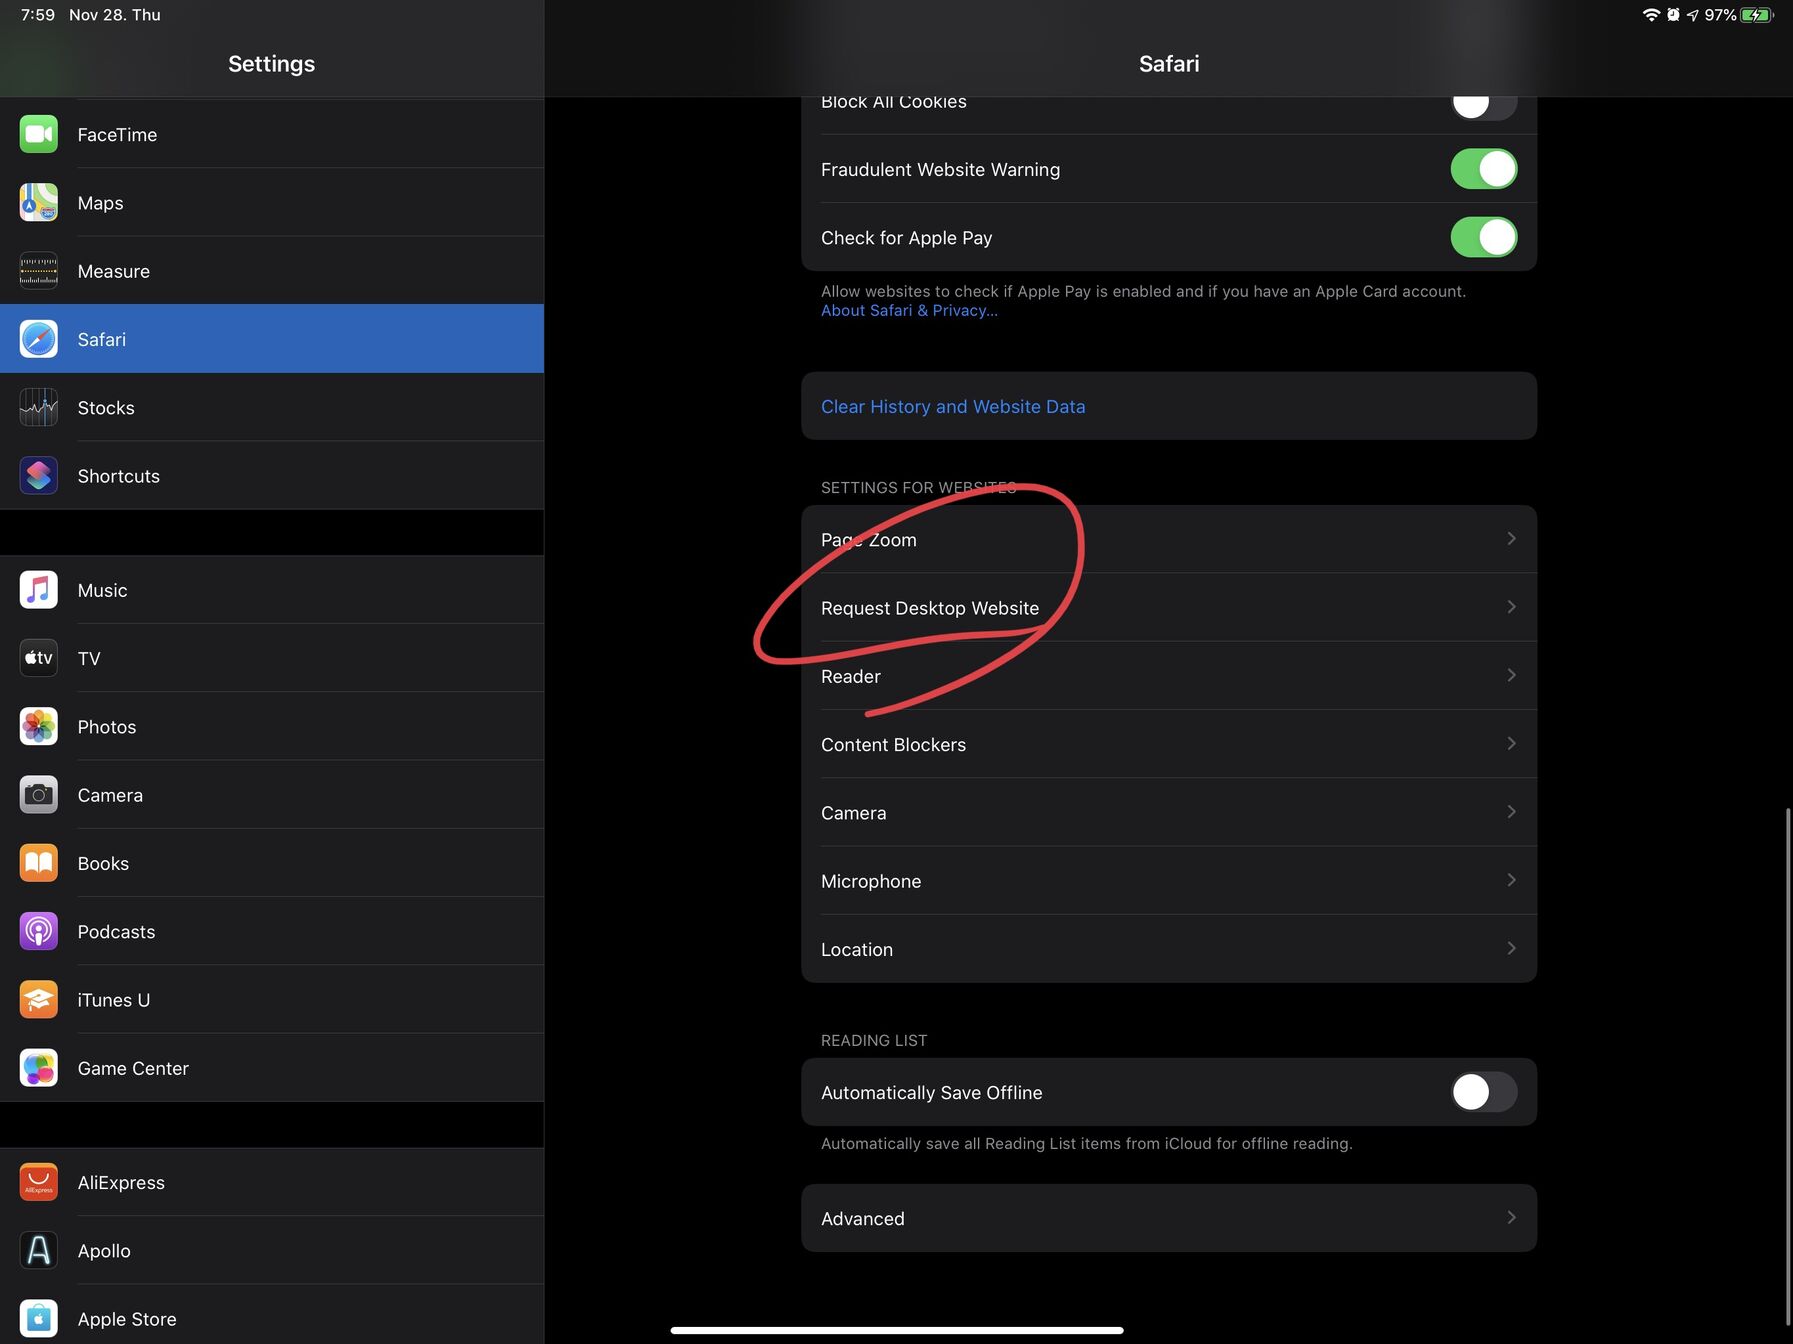Tap the Wi-Fi status icon
Viewport: 1793px width, 1344px height.
tap(1651, 15)
